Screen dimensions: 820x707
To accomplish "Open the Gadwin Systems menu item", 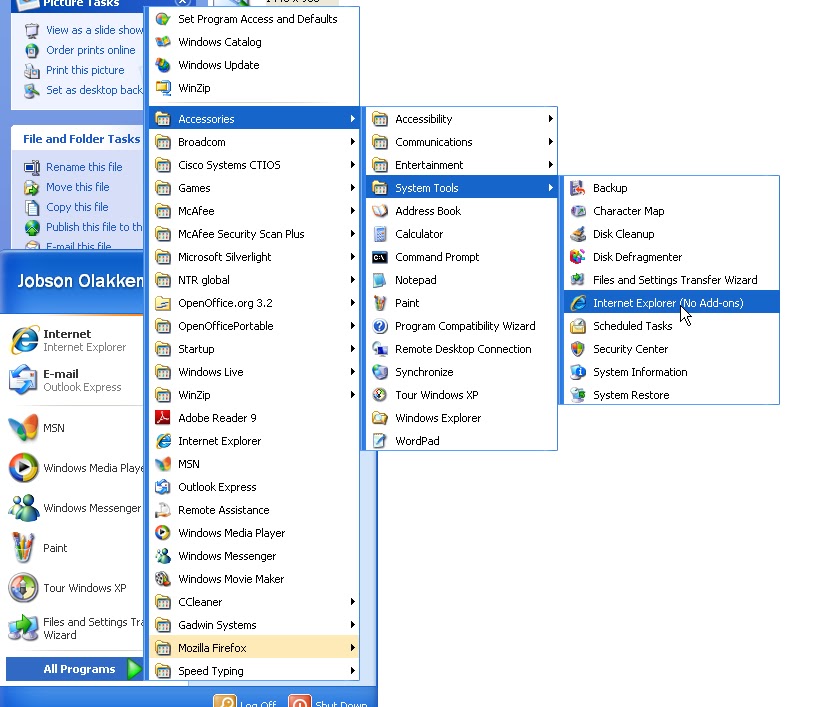I will tap(254, 625).
